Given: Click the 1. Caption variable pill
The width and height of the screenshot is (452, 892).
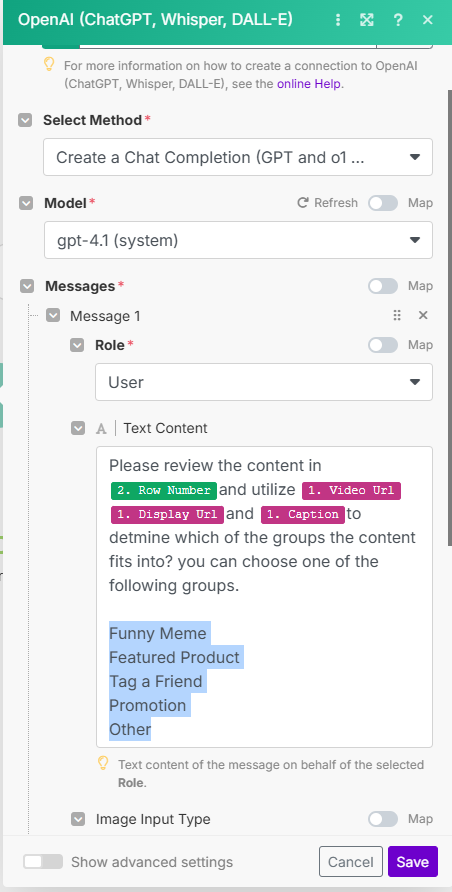Looking at the screenshot, I should pos(303,514).
